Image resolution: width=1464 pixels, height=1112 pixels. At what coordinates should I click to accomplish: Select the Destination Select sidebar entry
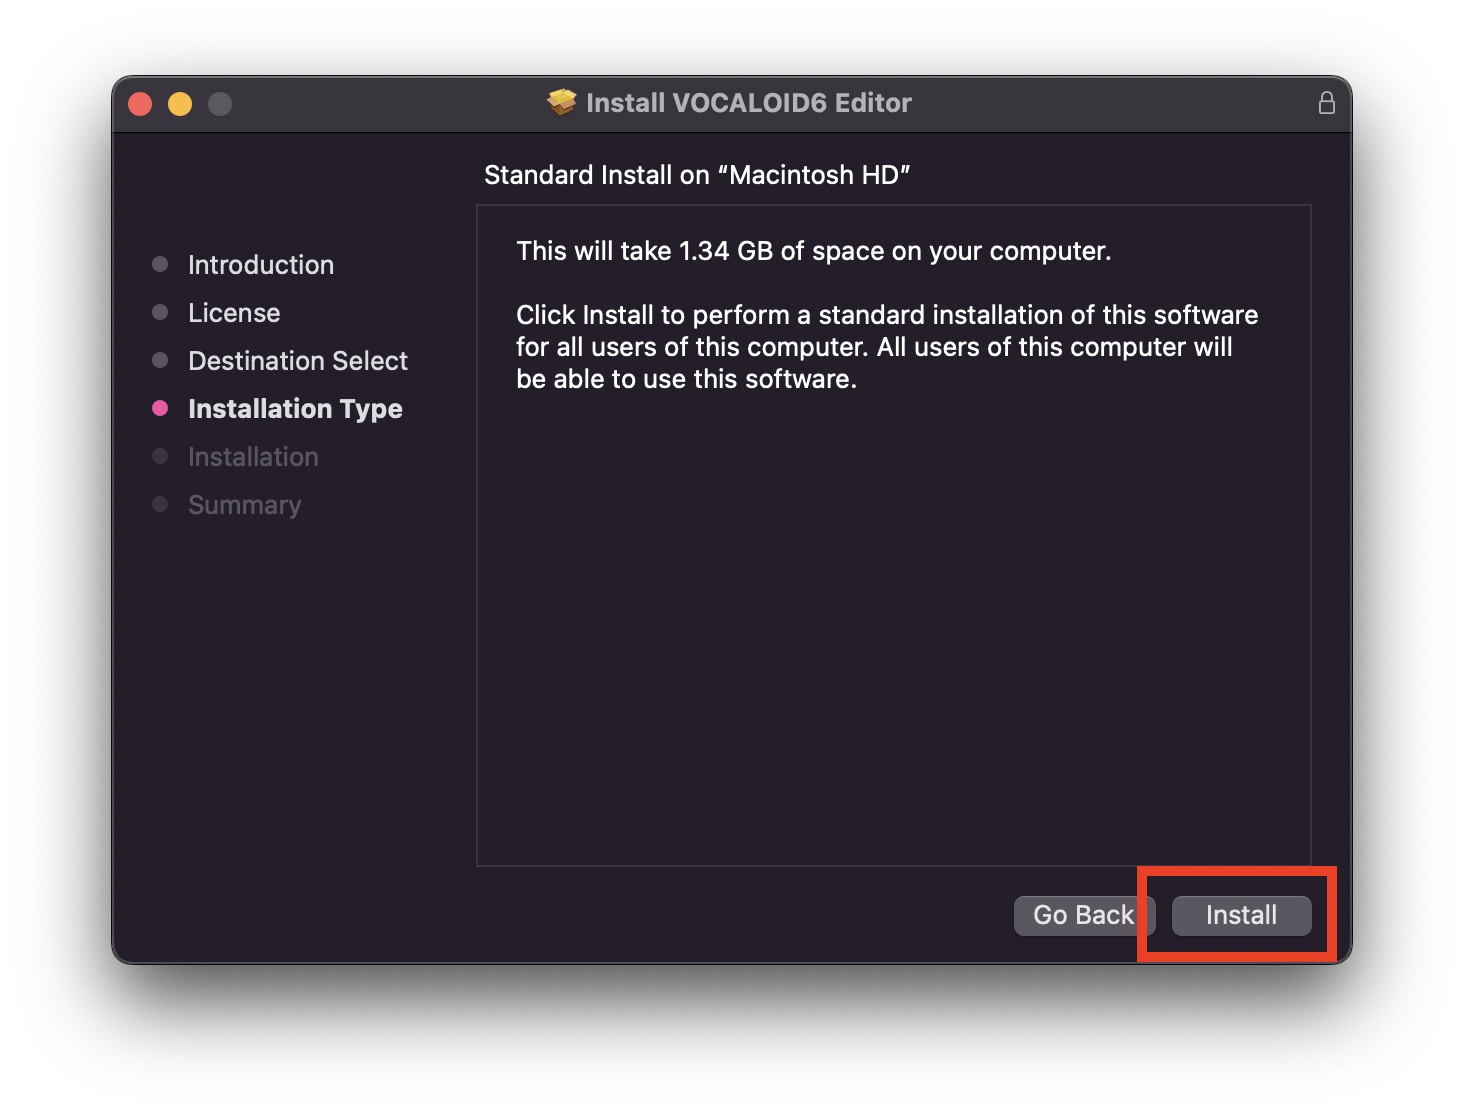tap(297, 360)
